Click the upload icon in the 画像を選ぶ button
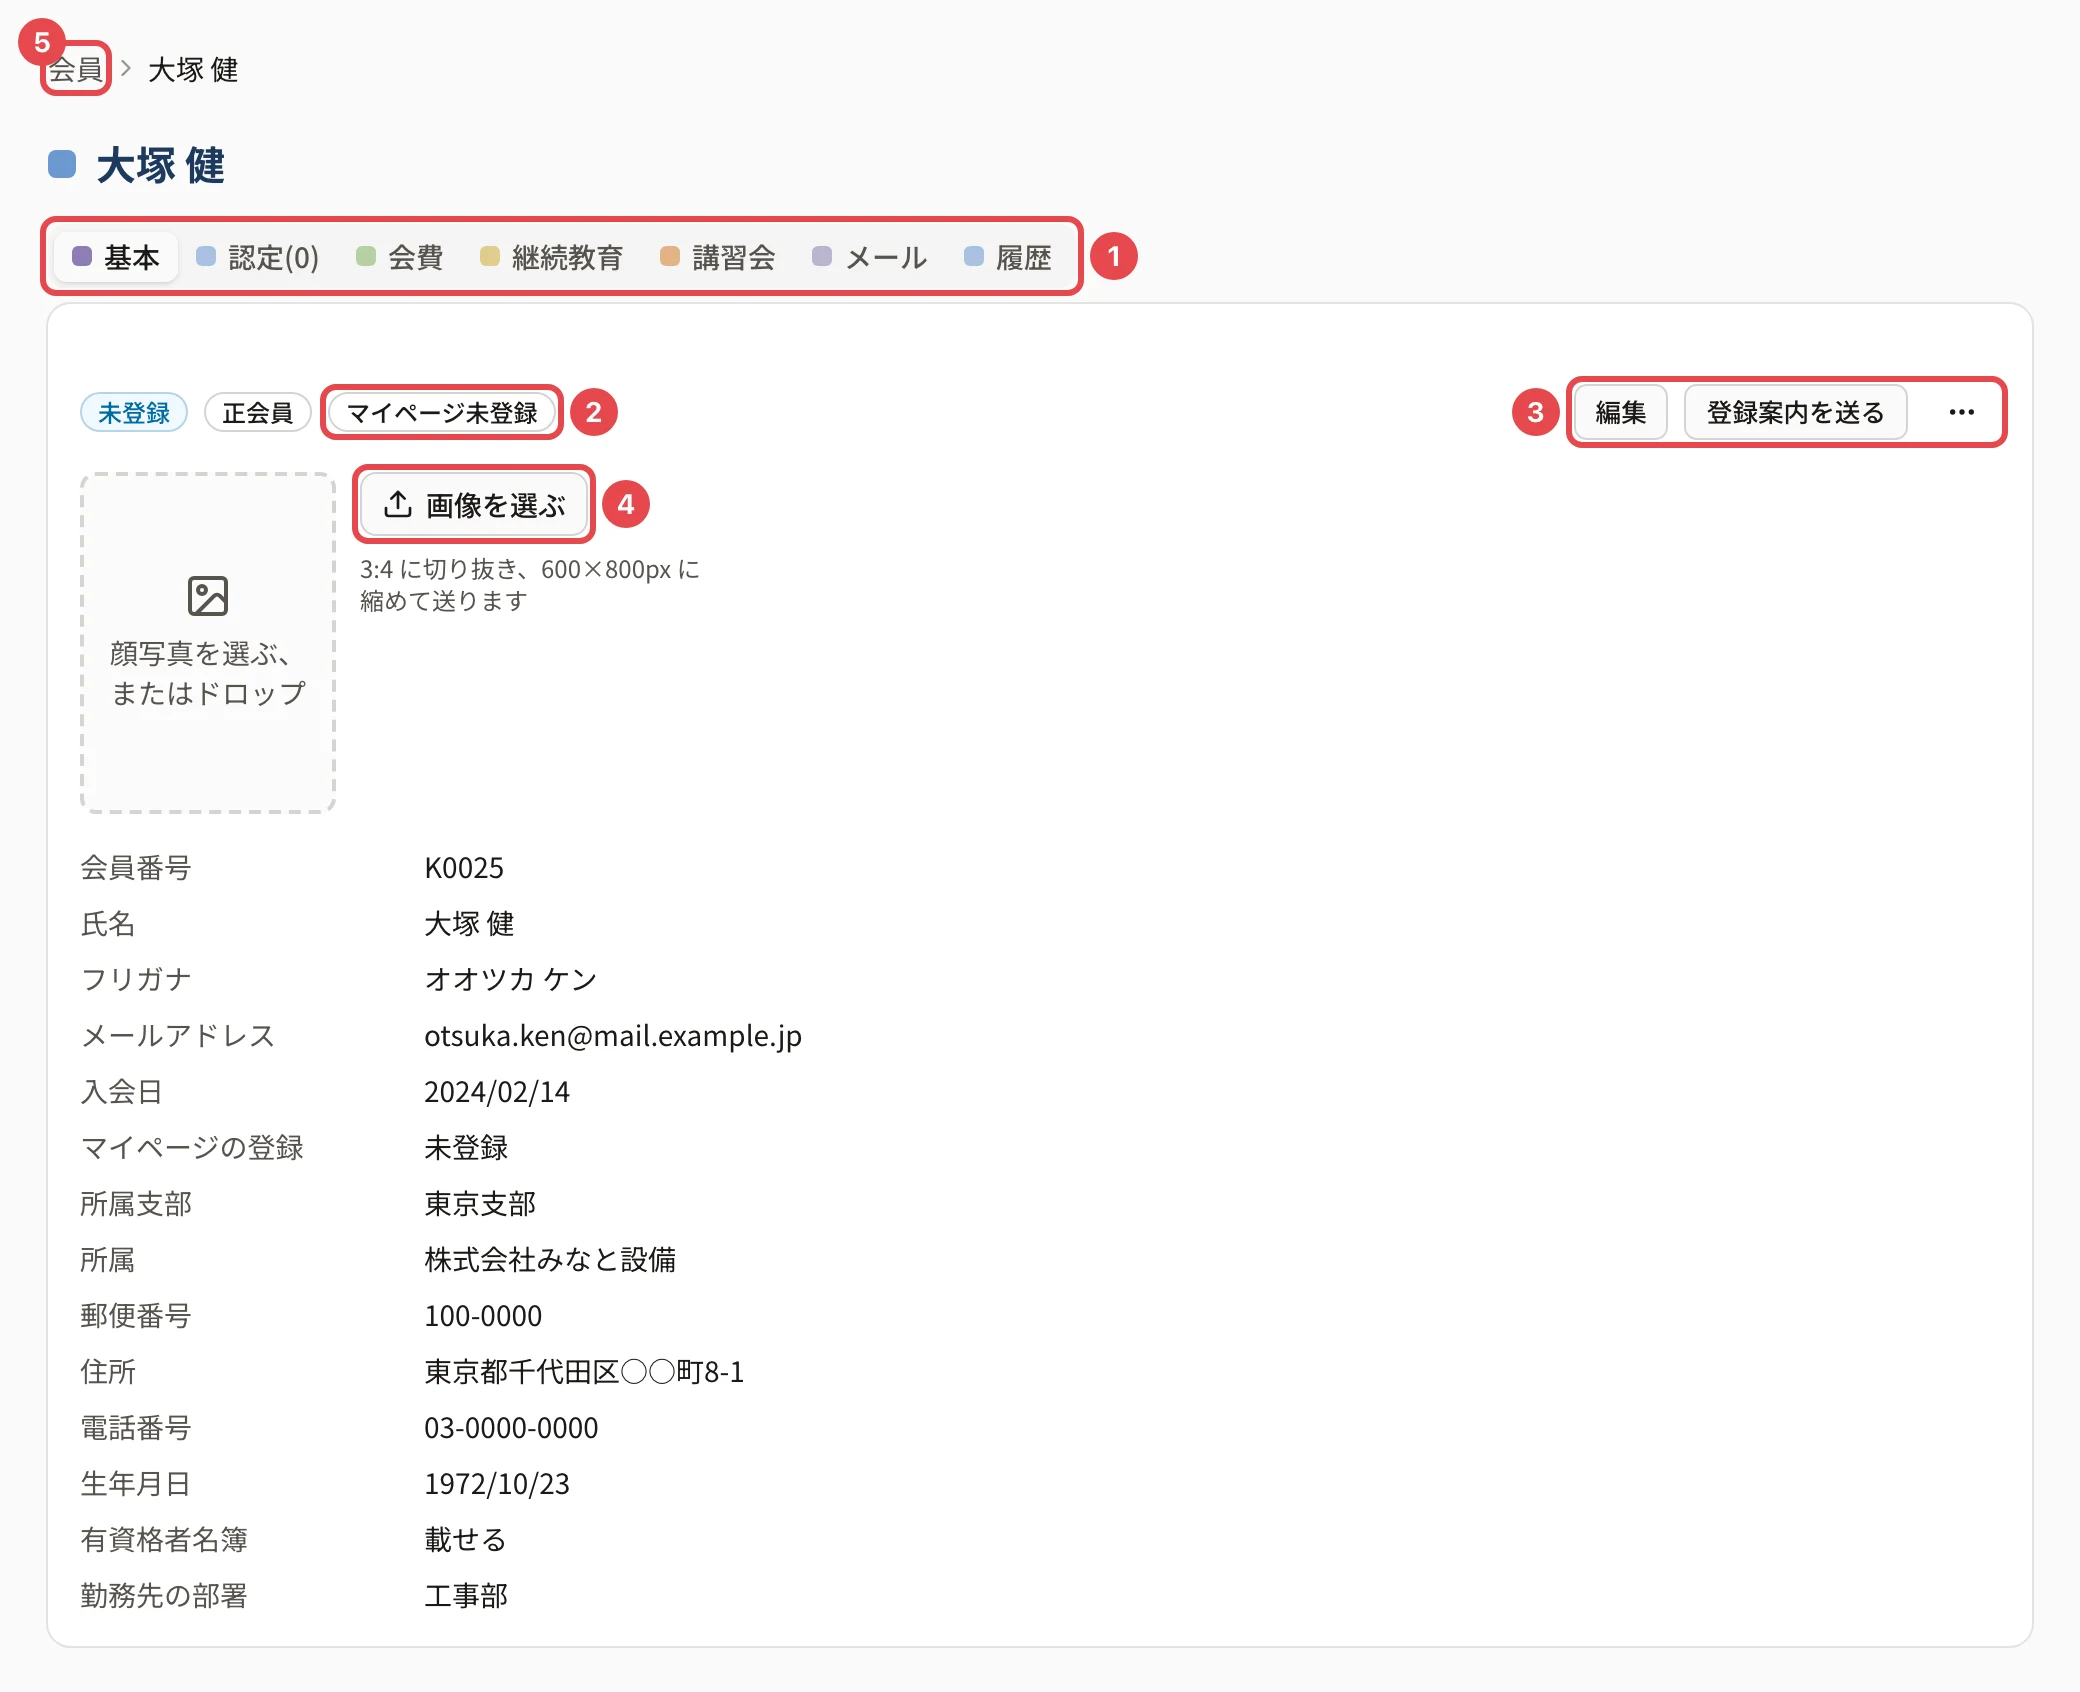2080x1692 pixels. pos(398,504)
